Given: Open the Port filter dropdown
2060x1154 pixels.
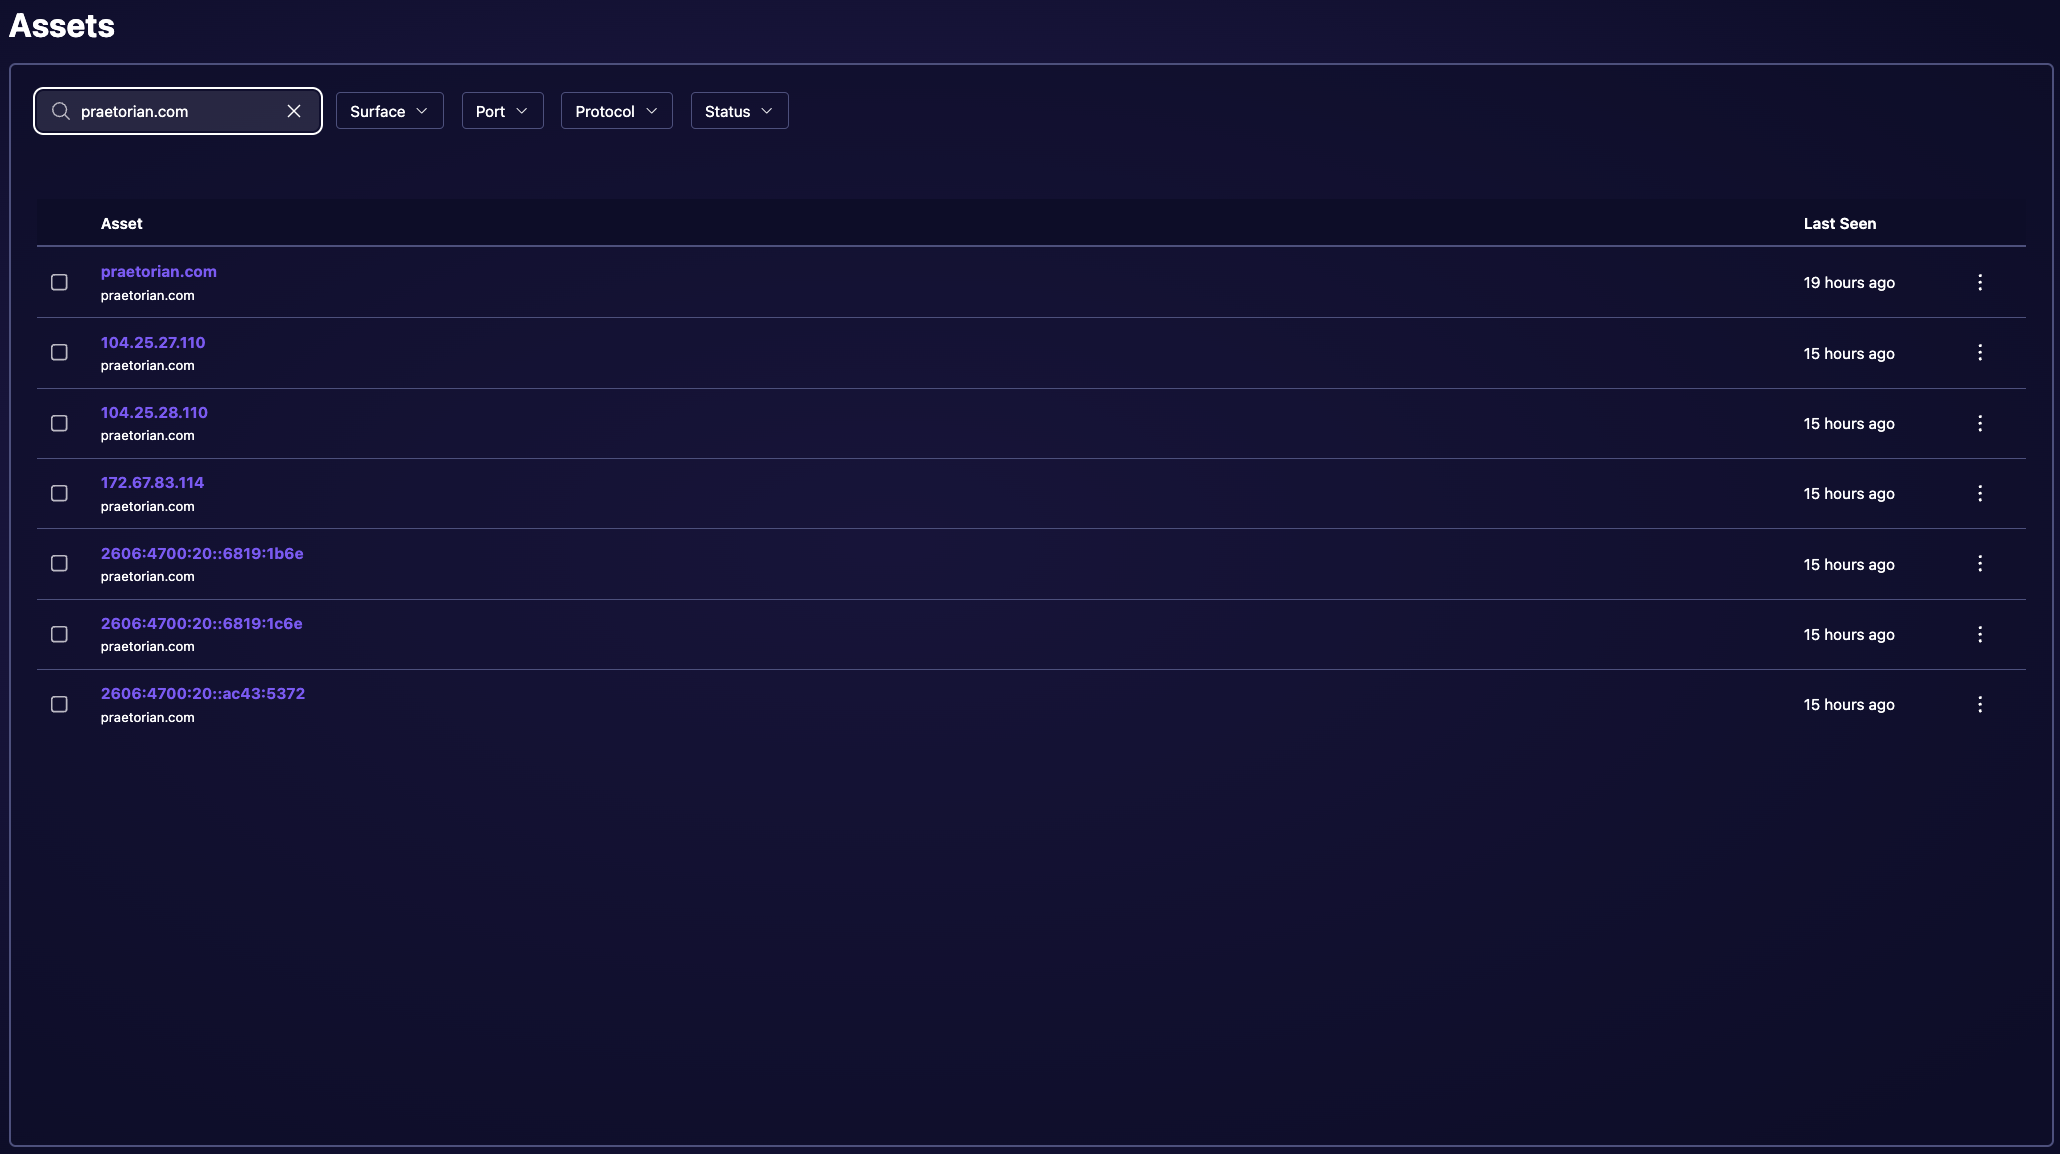Looking at the screenshot, I should point(503,111).
